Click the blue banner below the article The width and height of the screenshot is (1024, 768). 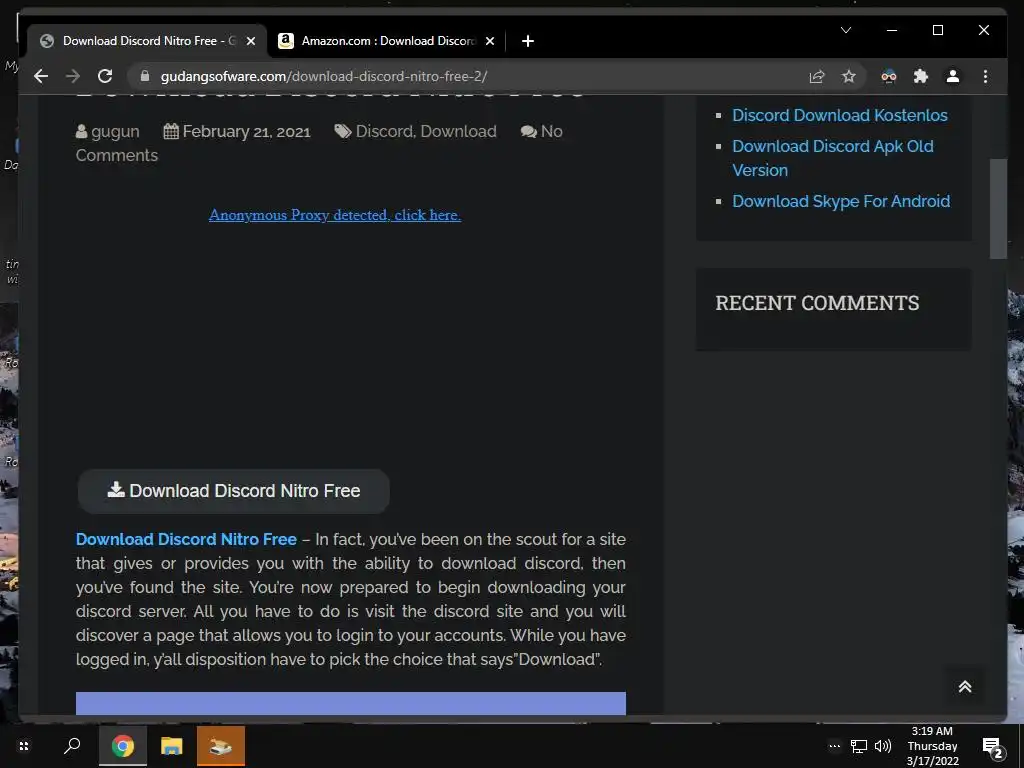tap(351, 703)
